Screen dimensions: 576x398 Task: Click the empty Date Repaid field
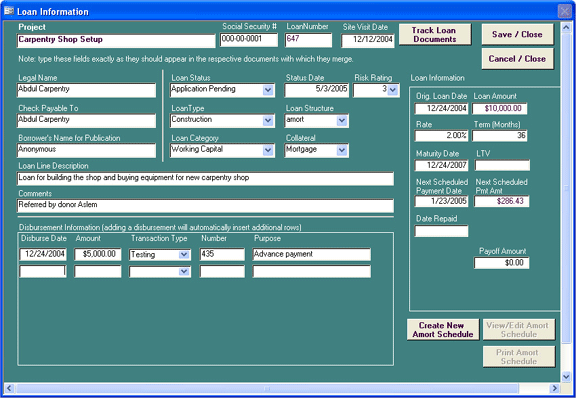[x=441, y=231]
